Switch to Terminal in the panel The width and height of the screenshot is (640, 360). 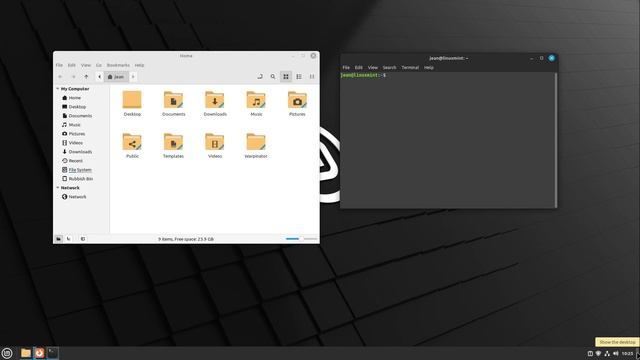53,353
